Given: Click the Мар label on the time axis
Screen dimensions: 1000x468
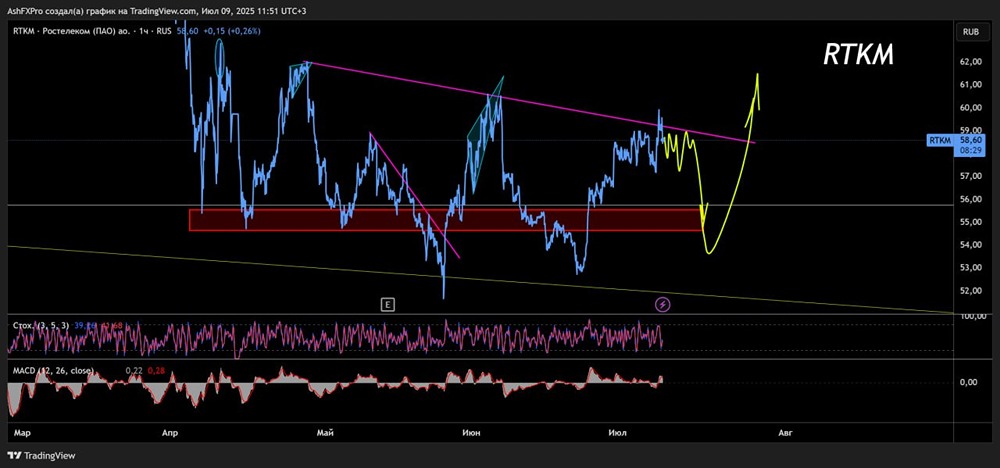Looking at the screenshot, I should [x=22, y=434].
